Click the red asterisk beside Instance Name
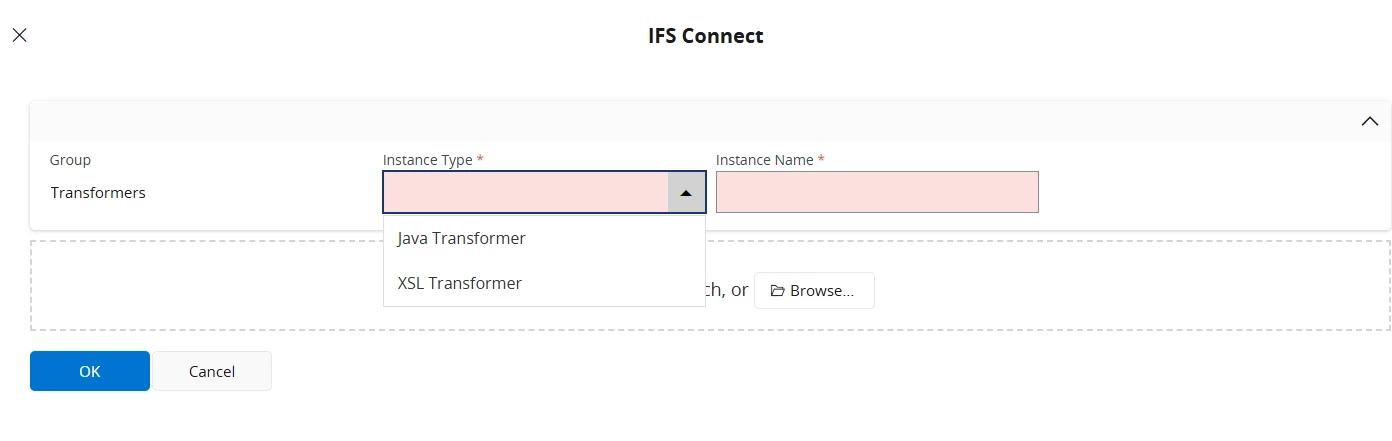Viewport: 1392px width, 441px height. (x=821, y=160)
